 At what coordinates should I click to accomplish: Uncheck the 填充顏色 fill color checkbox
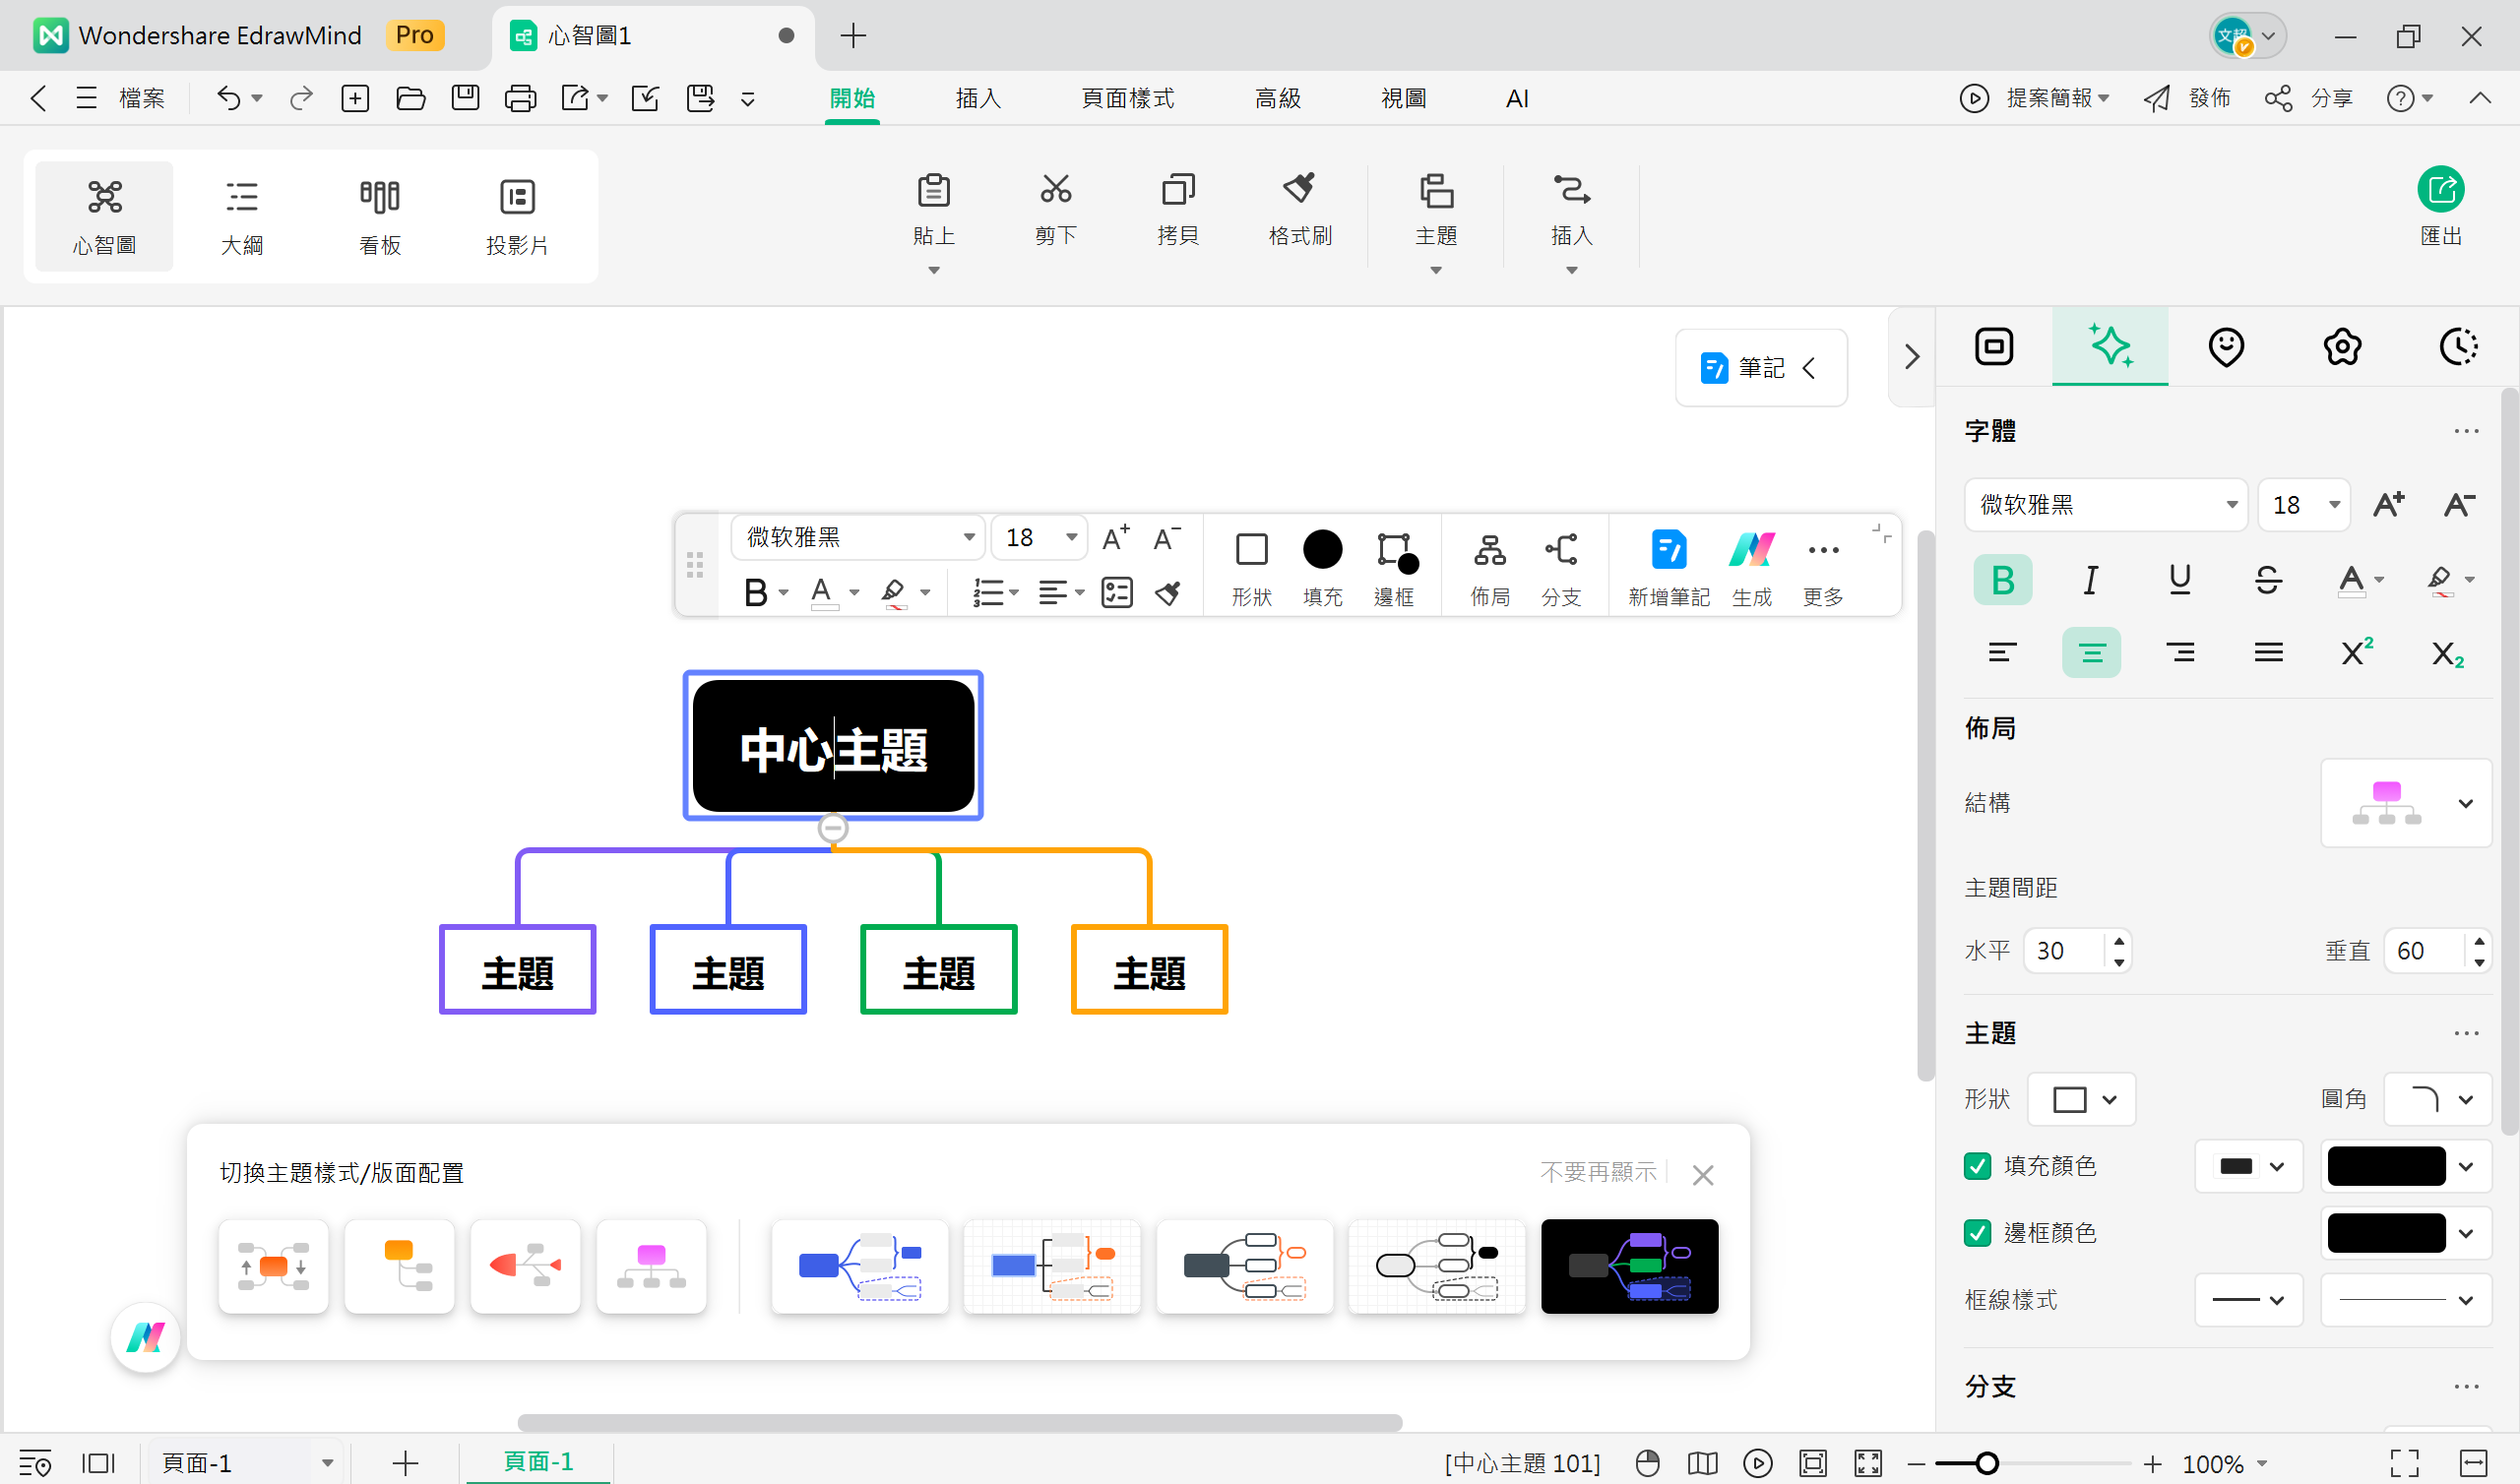point(1977,1166)
